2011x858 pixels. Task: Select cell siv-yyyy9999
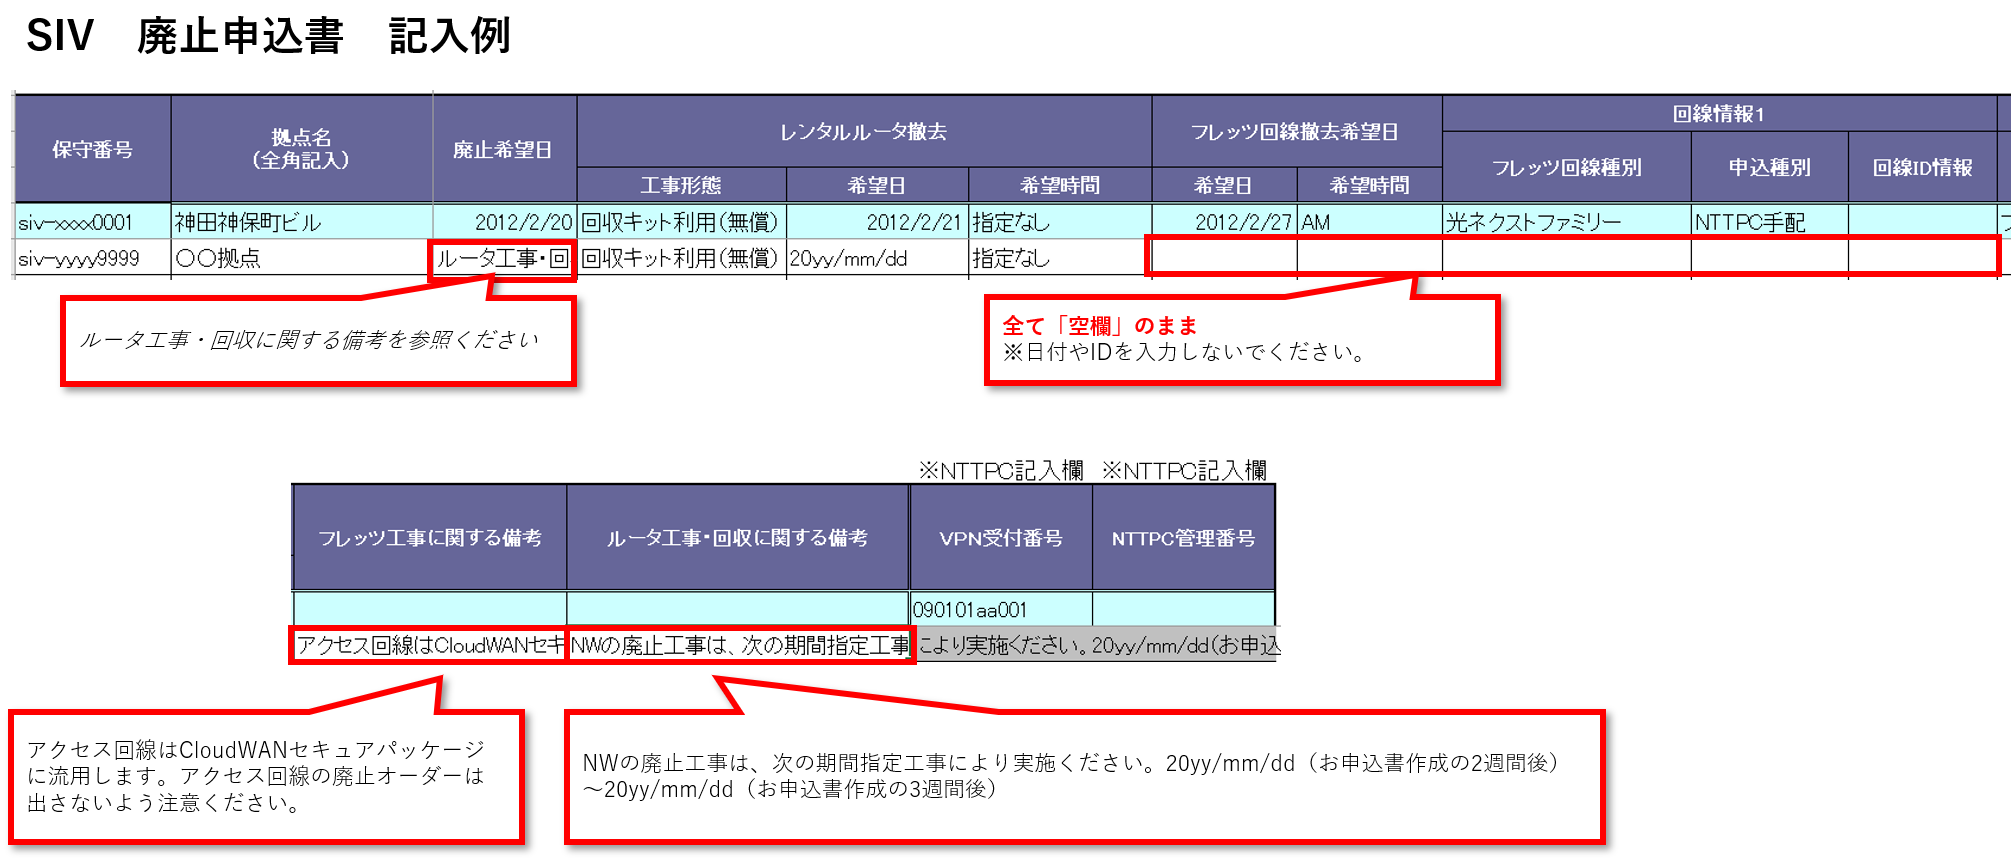pyautogui.click(x=93, y=258)
